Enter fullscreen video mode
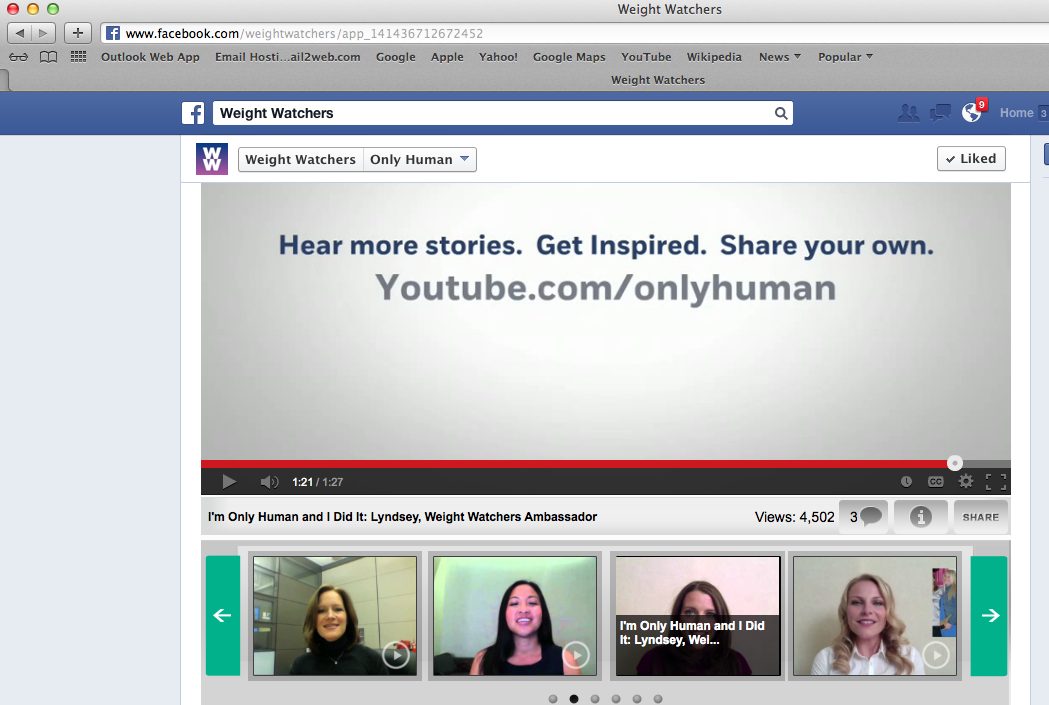 coord(995,482)
